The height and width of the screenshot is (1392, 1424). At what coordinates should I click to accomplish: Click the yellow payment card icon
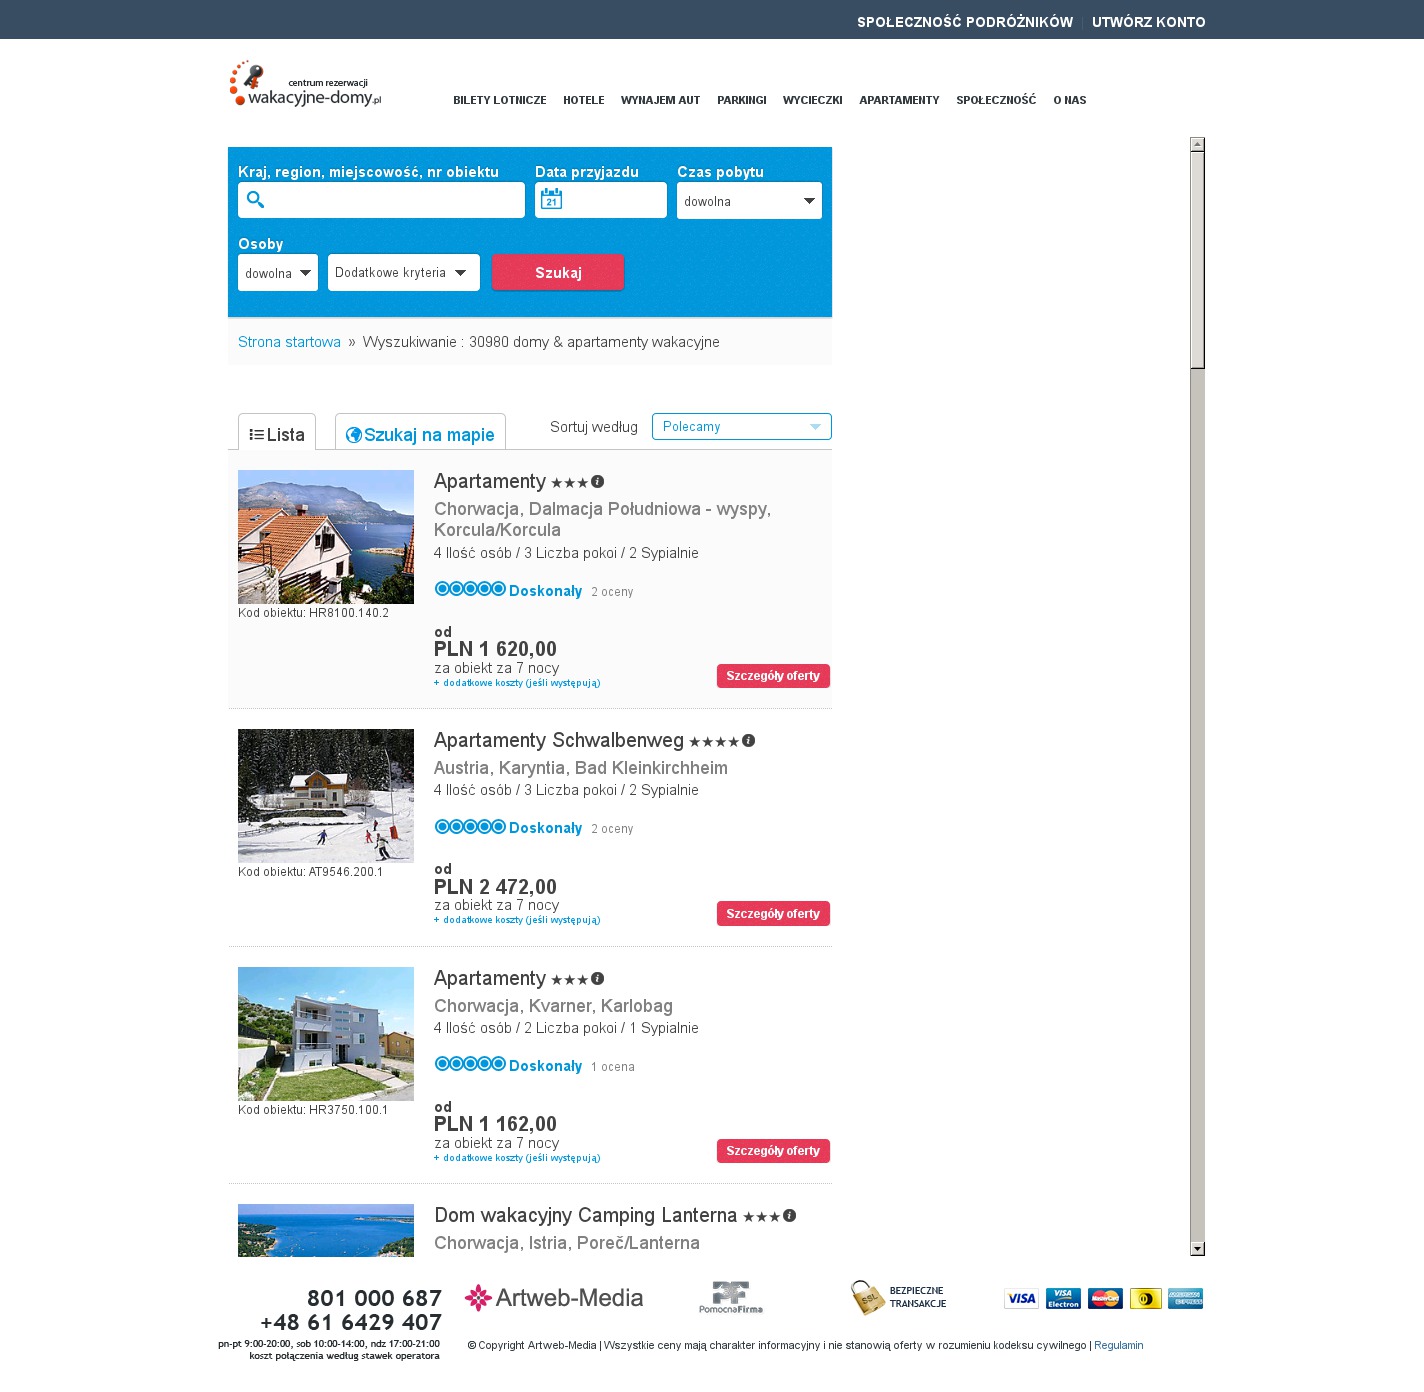click(1145, 1298)
